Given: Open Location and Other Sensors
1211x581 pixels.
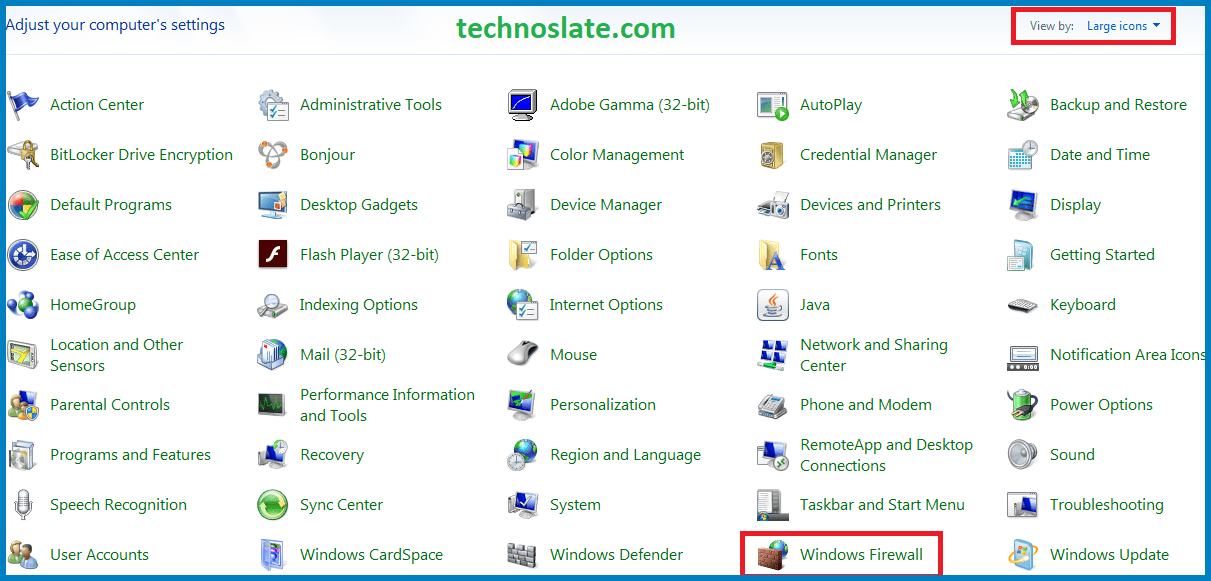Looking at the screenshot, I should point(116,355).
